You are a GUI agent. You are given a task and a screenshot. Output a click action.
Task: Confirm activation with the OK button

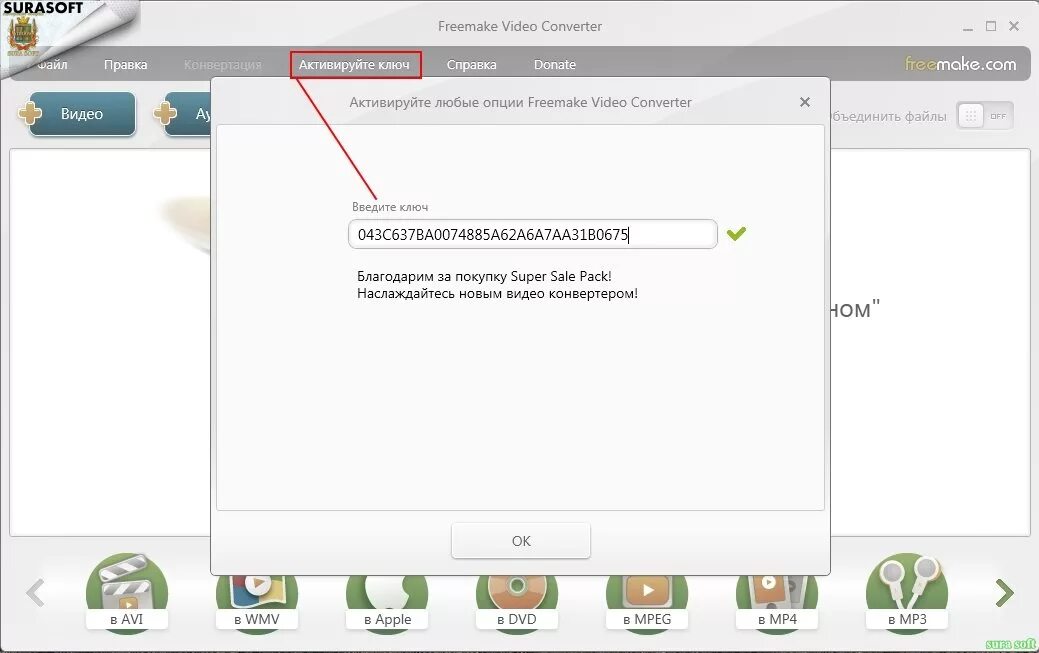521,541
